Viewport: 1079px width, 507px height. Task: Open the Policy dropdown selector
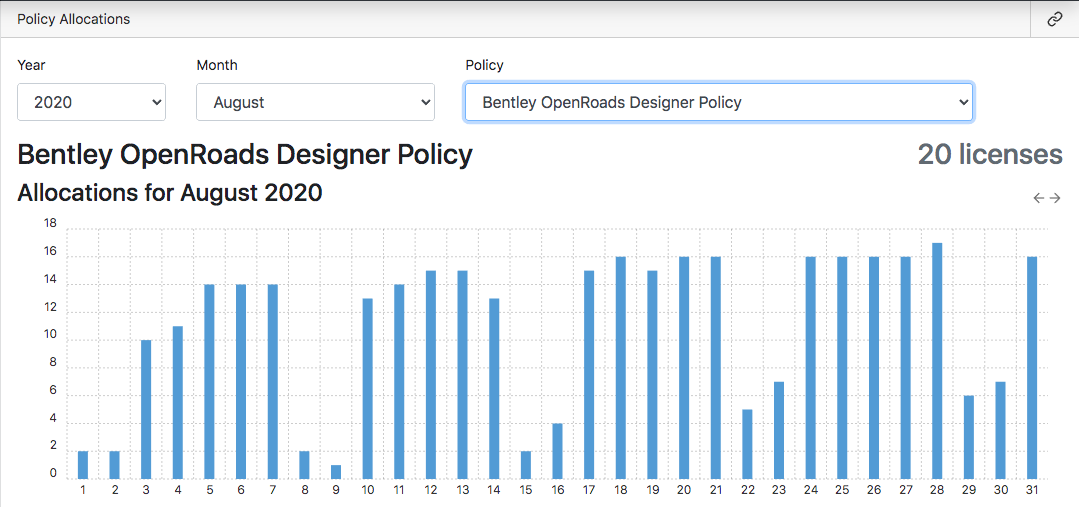719,103
